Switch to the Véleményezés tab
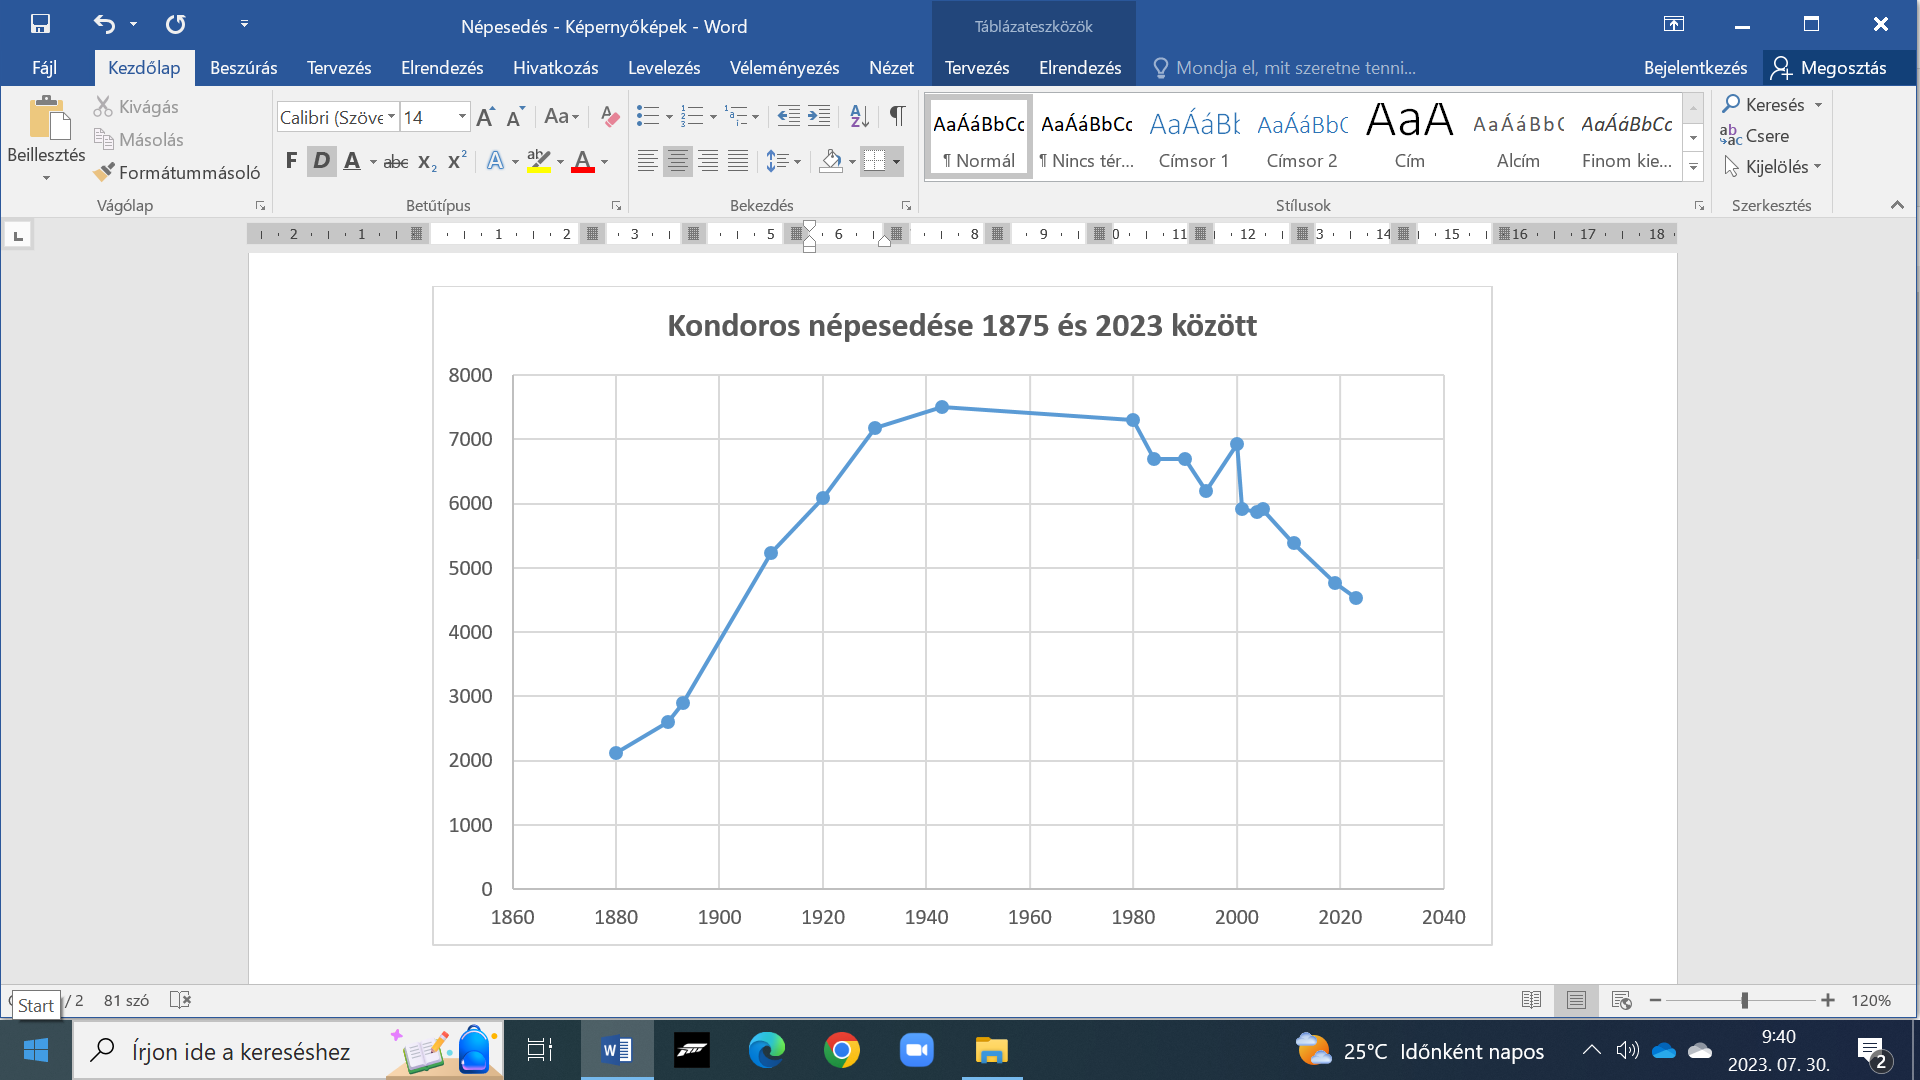The image size is (1920, 1080). point(785,68)
